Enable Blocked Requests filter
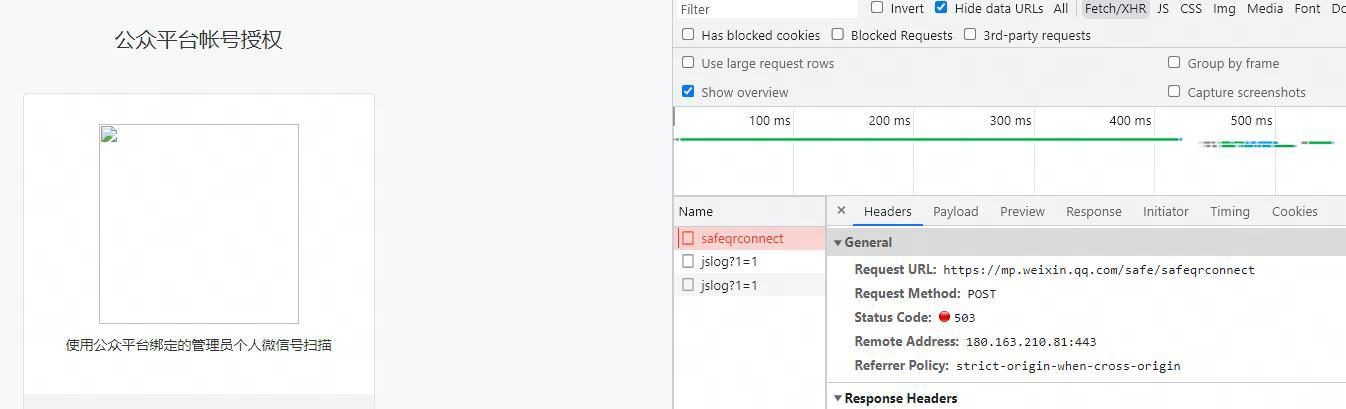This screenshot has width=1346, height=409. pos(837,34)
